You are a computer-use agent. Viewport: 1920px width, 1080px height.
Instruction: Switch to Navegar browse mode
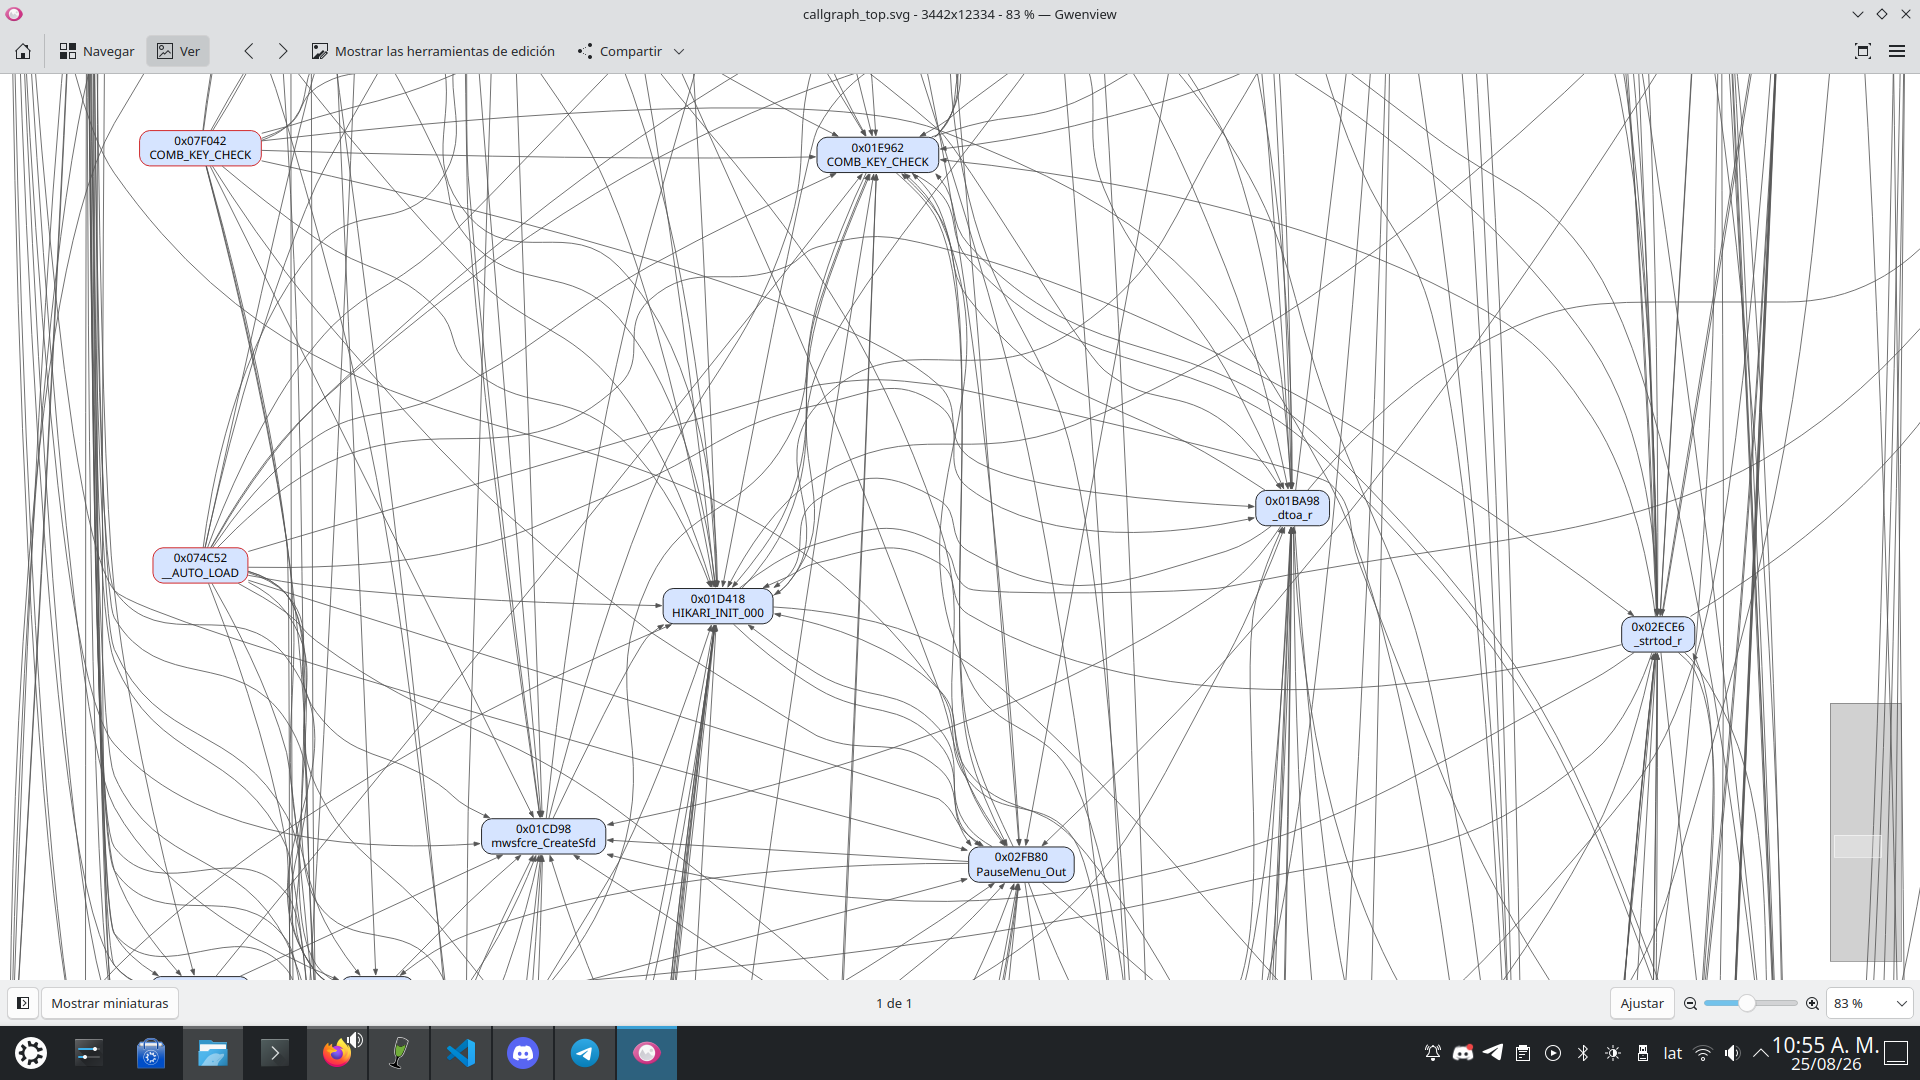click(97, 51)
